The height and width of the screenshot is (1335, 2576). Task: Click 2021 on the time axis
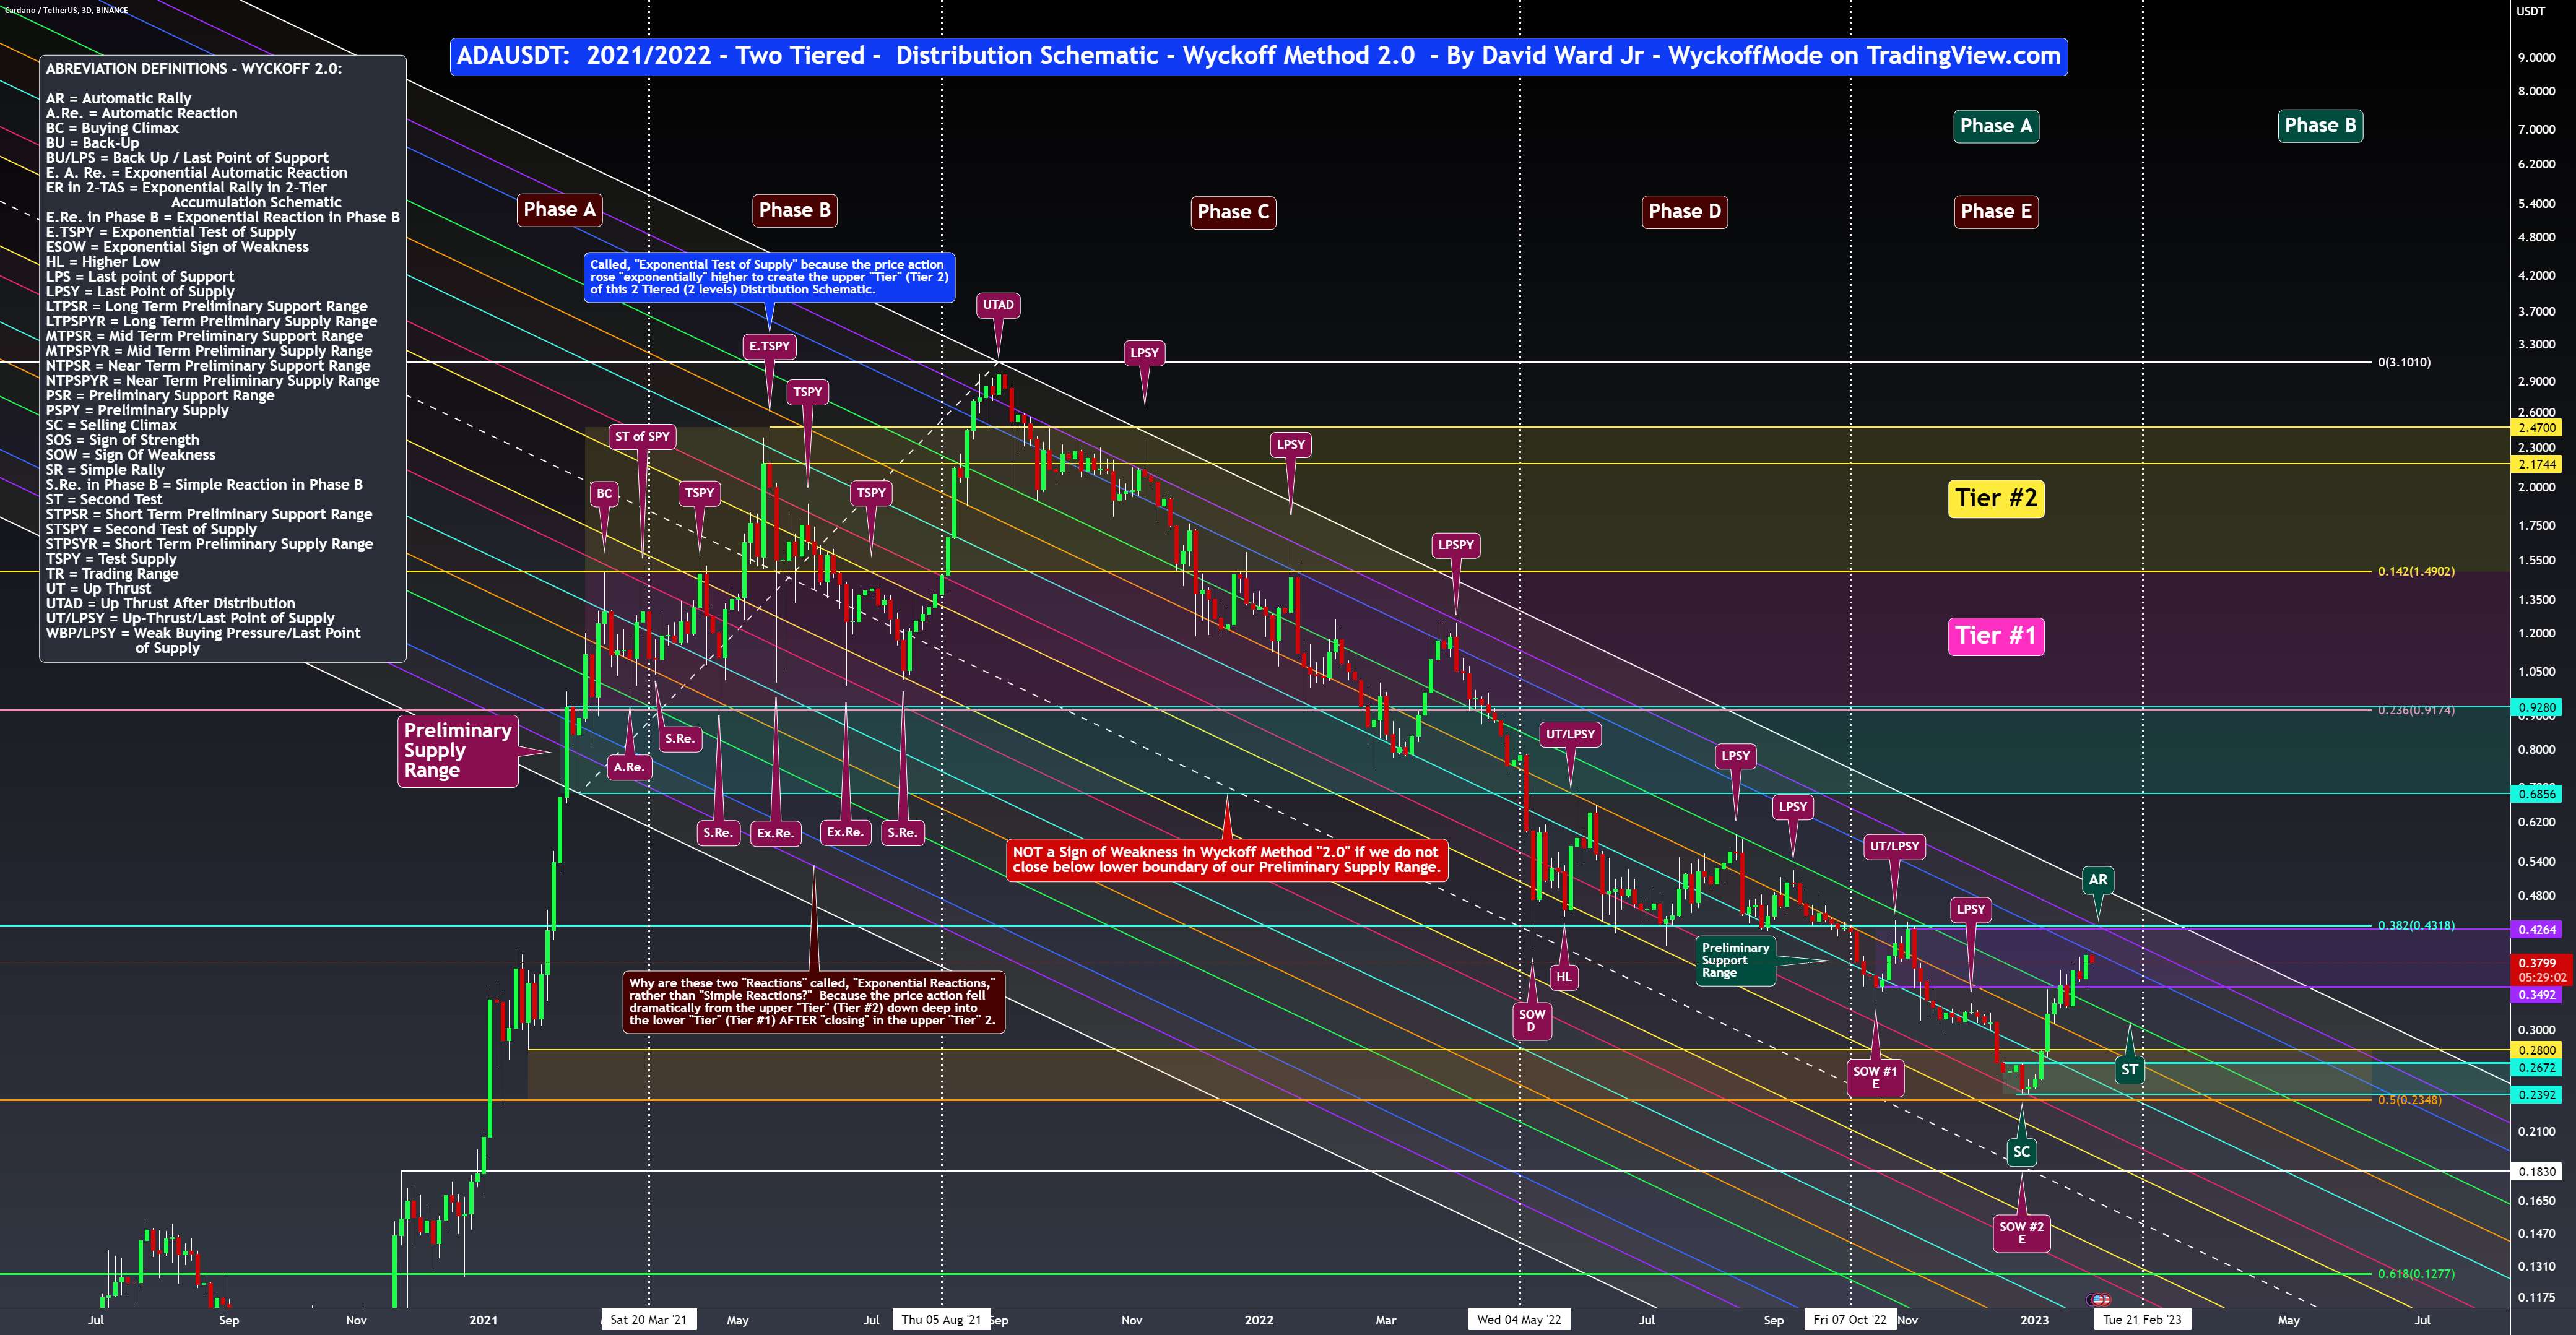(483, 1320)
